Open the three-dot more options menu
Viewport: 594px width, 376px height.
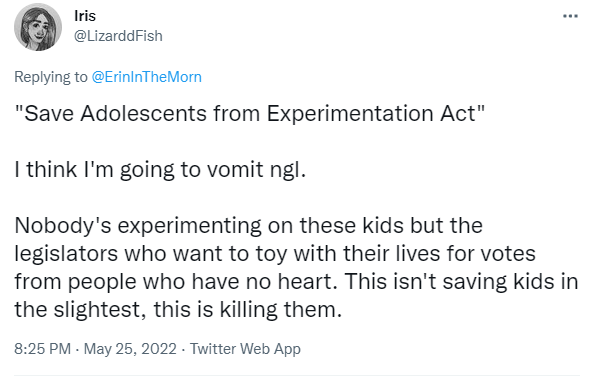(570, 16)
